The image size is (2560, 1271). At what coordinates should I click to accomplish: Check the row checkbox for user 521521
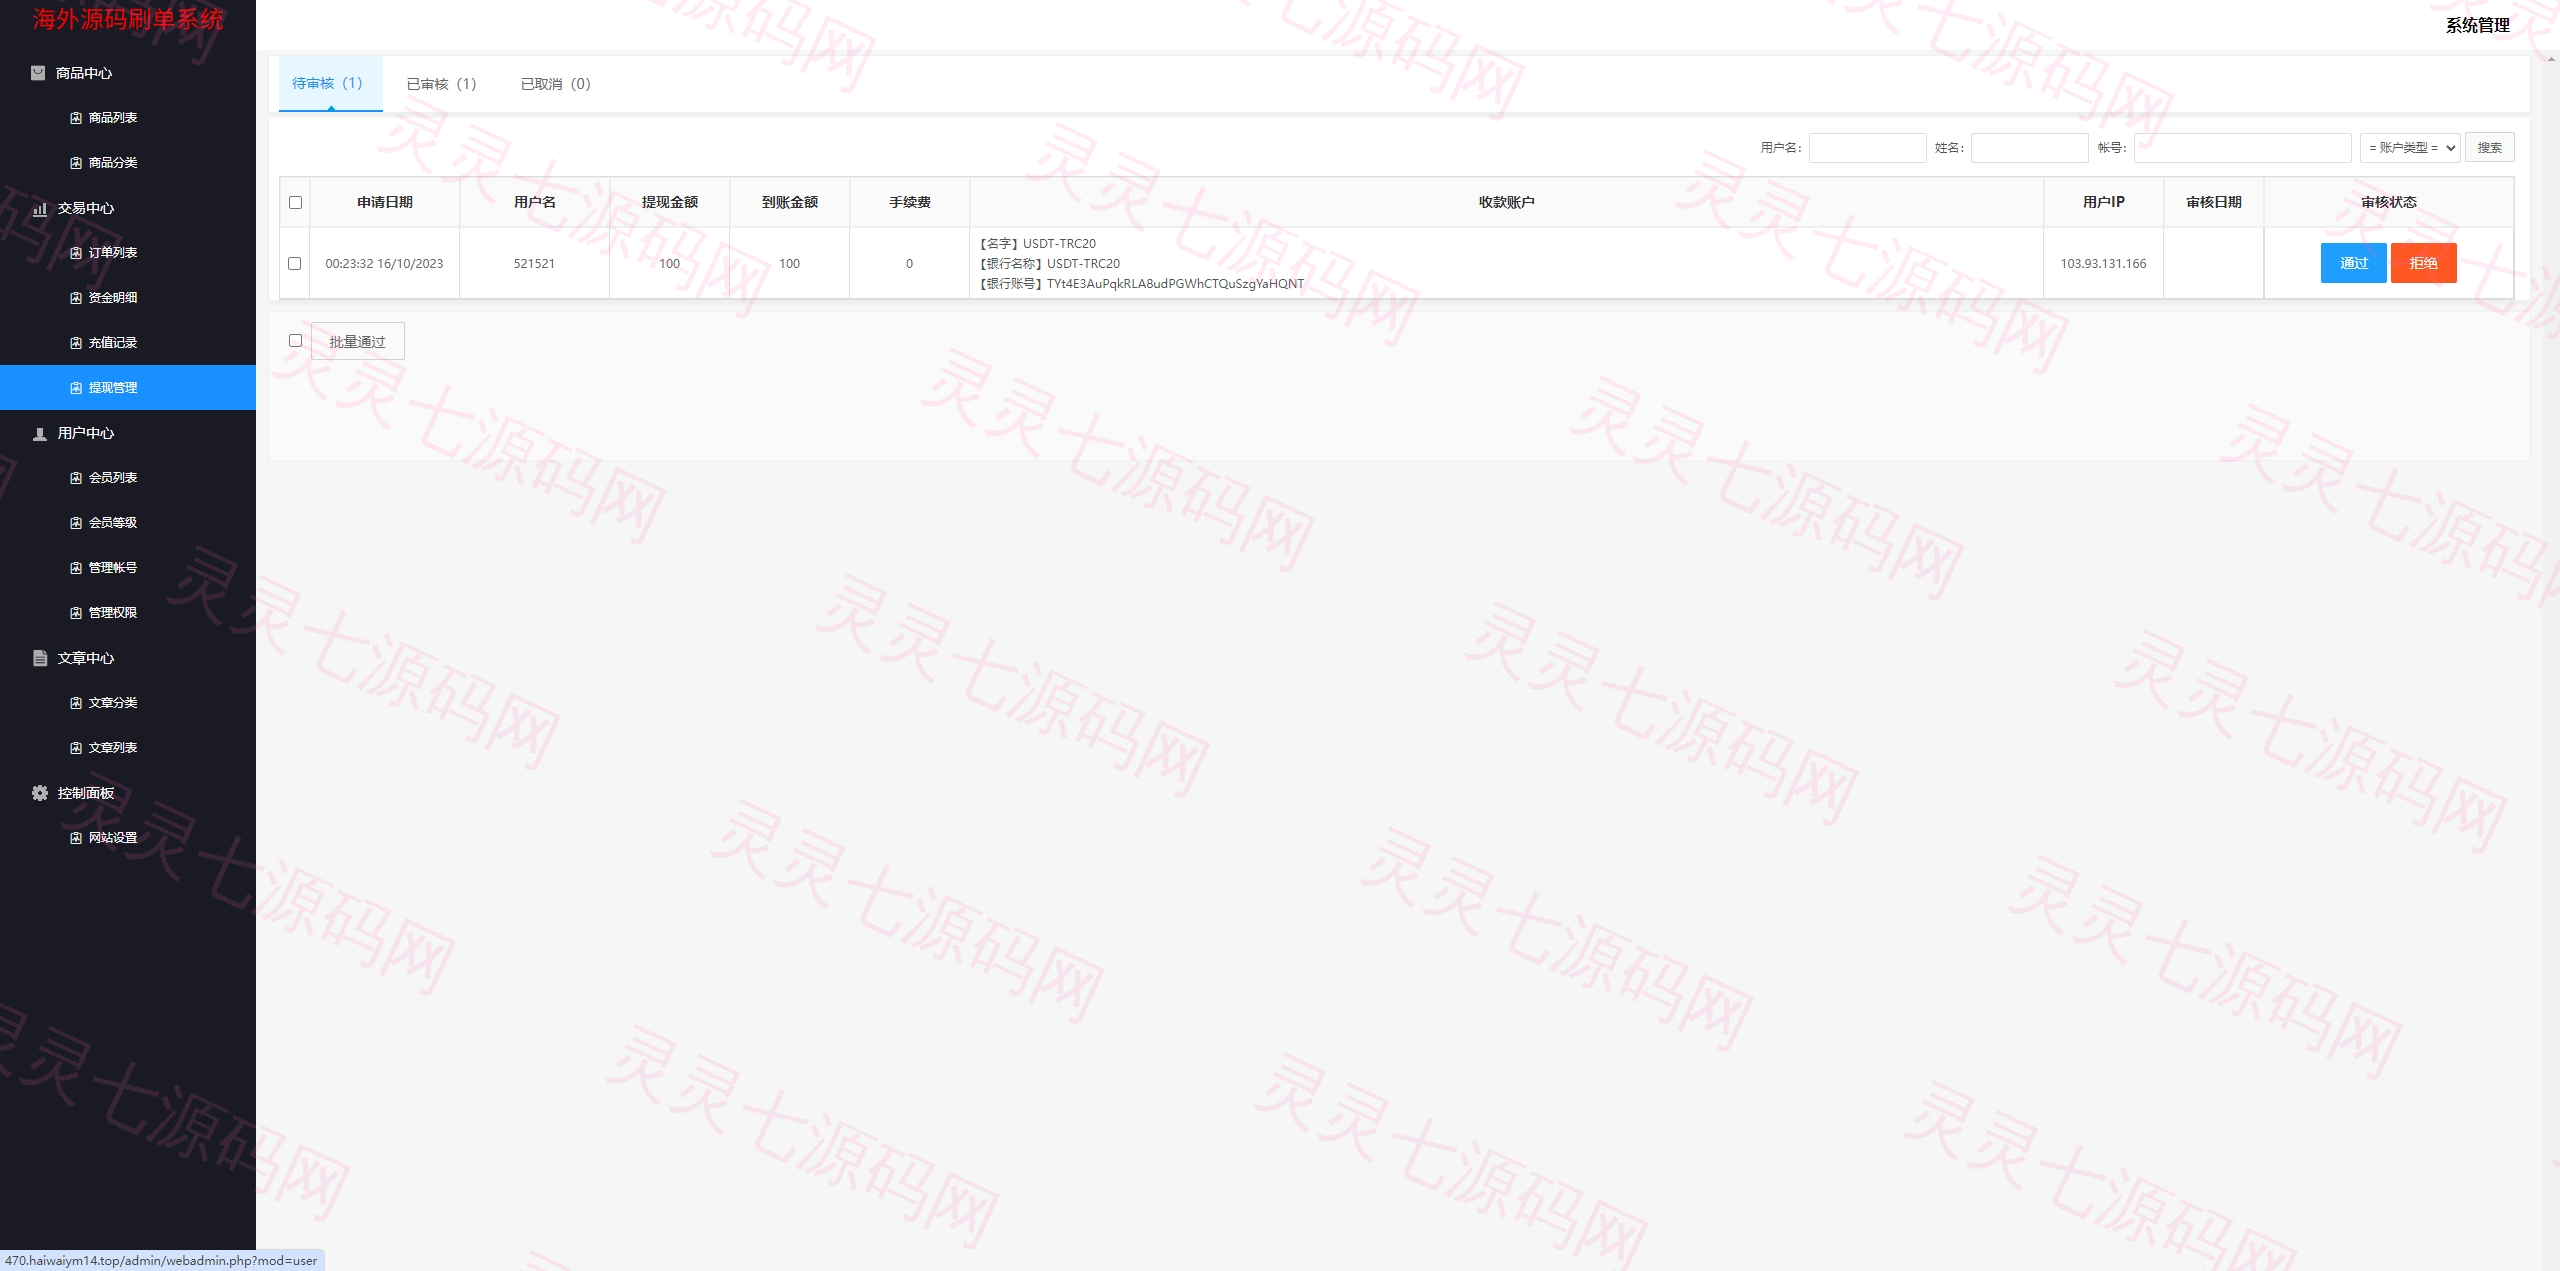click(294, 264)
